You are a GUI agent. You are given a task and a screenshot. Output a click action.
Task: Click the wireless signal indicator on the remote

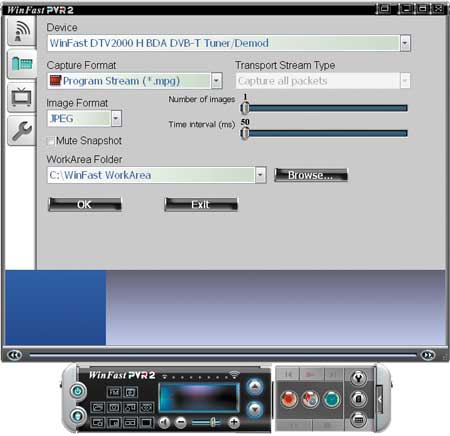point(235,374)
